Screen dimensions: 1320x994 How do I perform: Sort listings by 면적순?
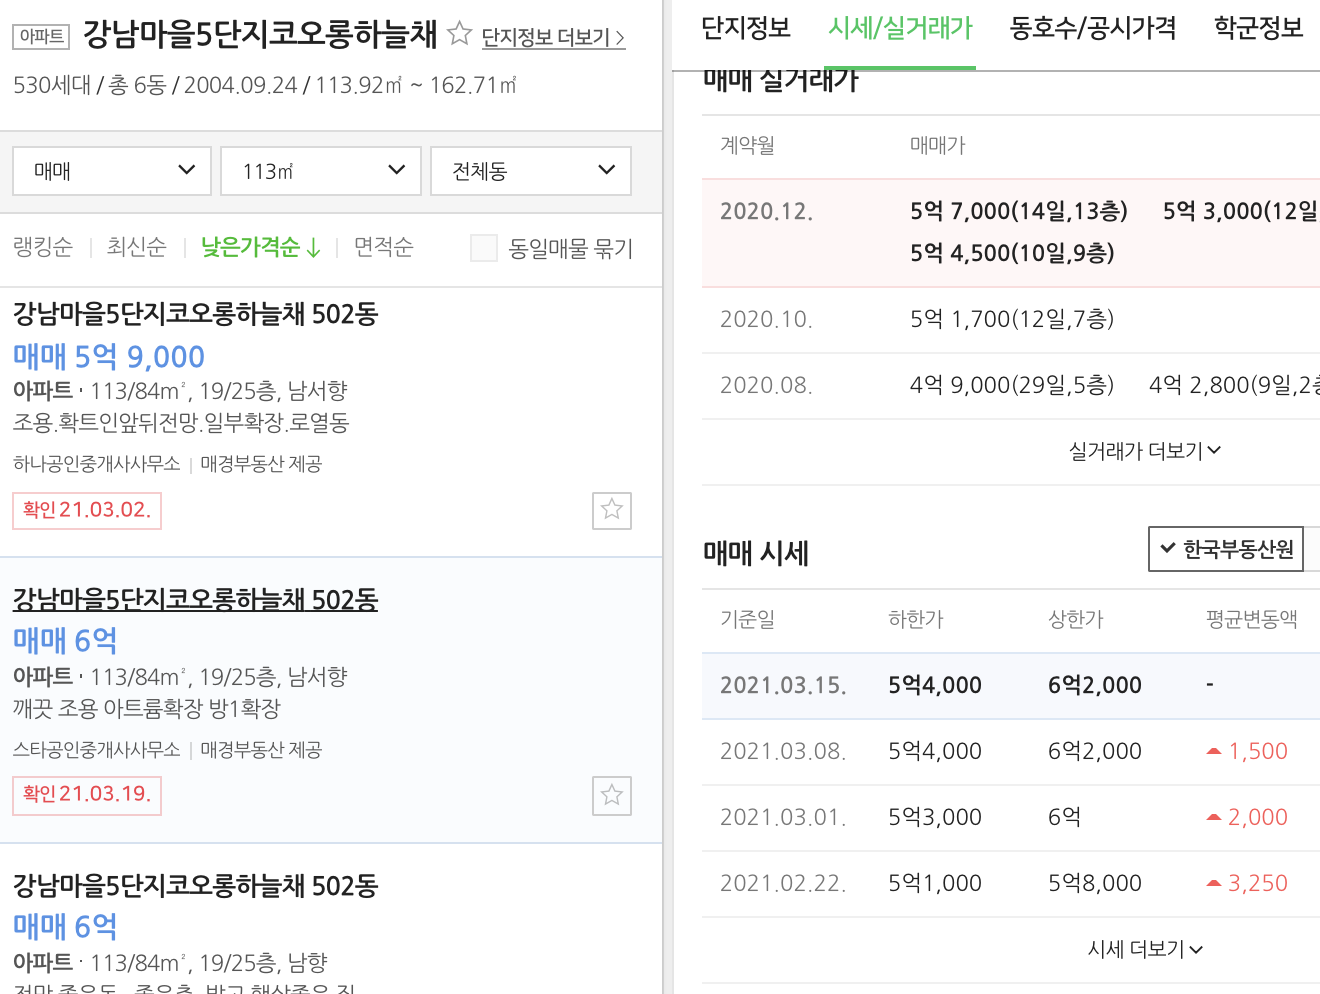[x=384, y=247]
